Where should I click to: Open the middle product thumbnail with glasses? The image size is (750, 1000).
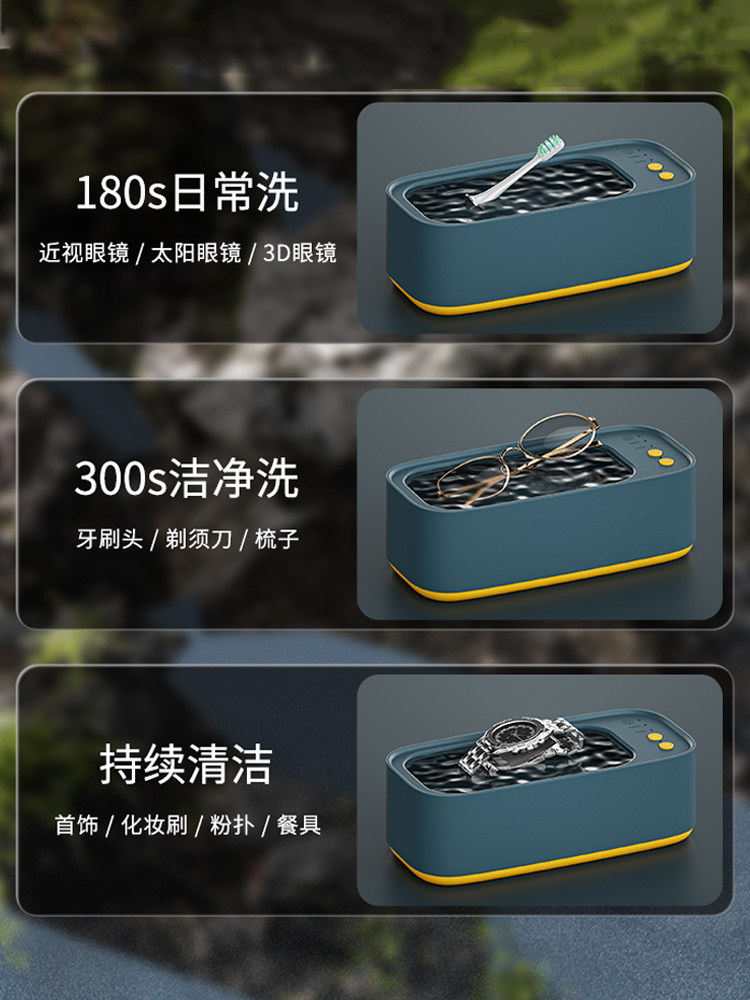click(540, 504)
